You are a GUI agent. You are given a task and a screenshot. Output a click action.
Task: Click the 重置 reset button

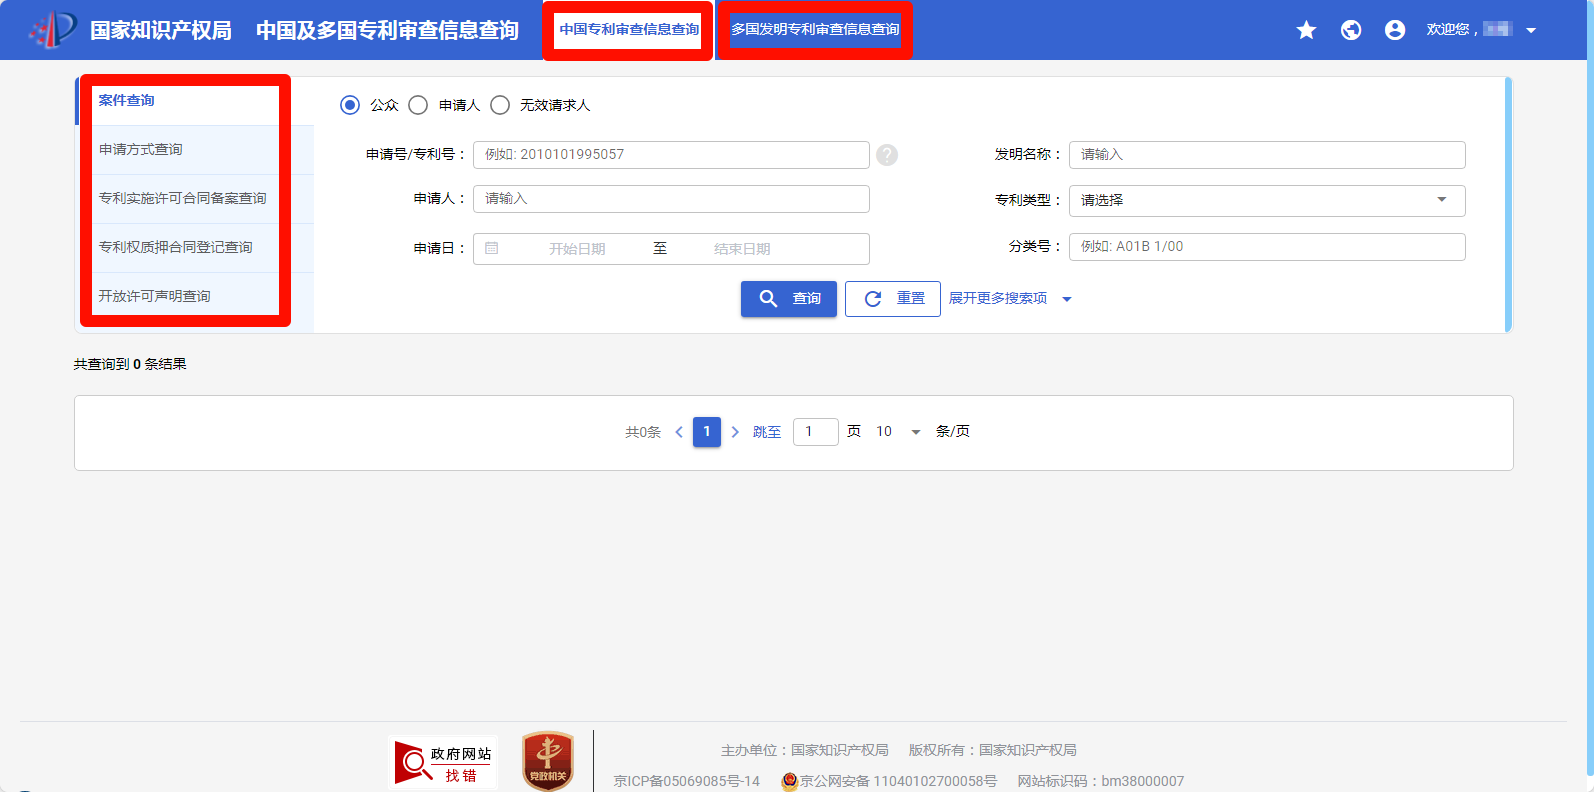pyautogui.click(x=893, y=299)
